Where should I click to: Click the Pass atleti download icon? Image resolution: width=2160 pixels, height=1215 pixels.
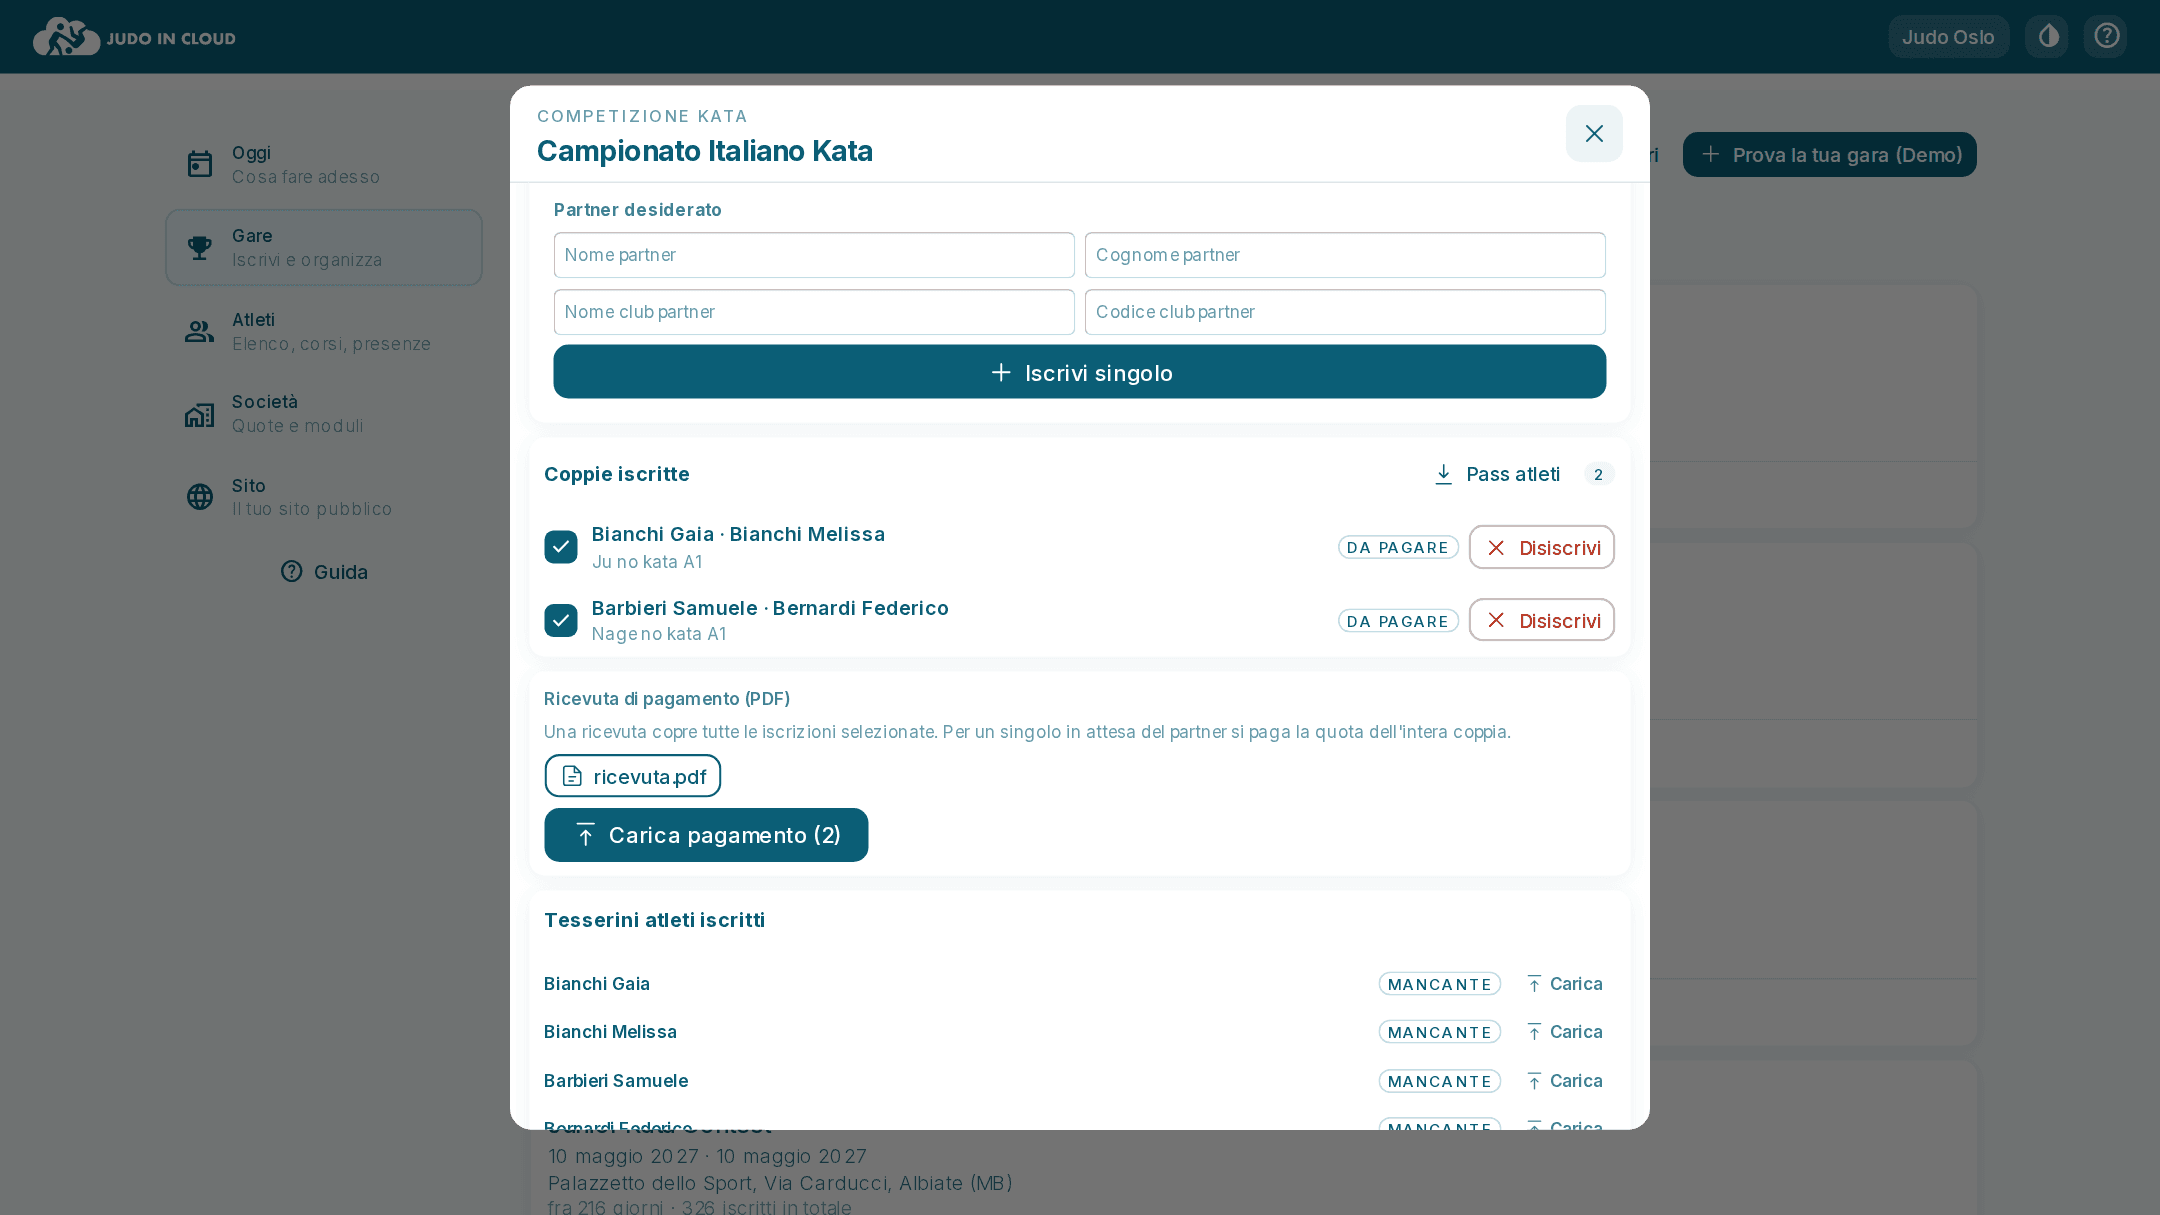tap(1443, 474)
